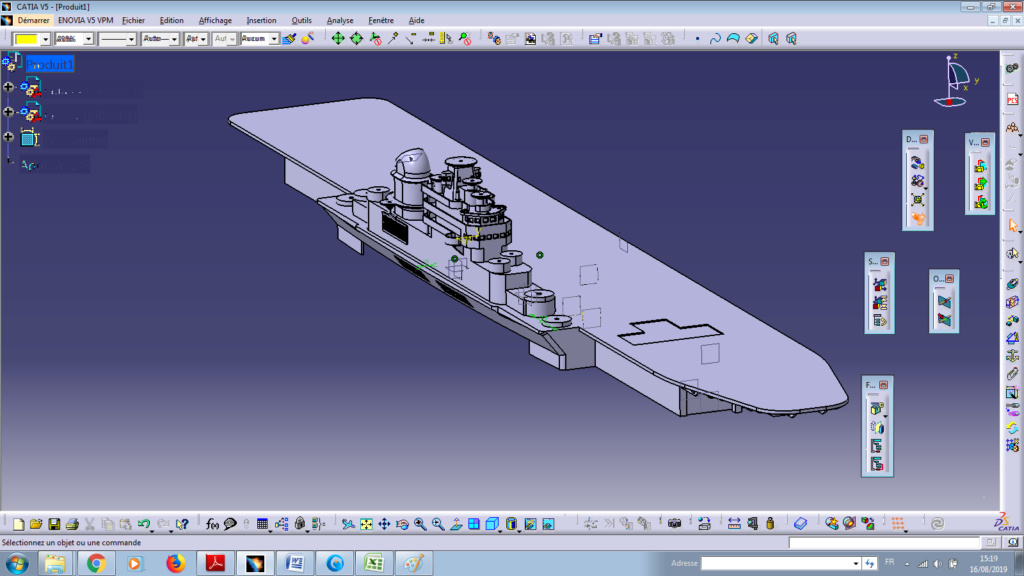Viewport: 1024px width, 576px height.
Task: Open the Démarrer menu
Action: pos(33,20)
